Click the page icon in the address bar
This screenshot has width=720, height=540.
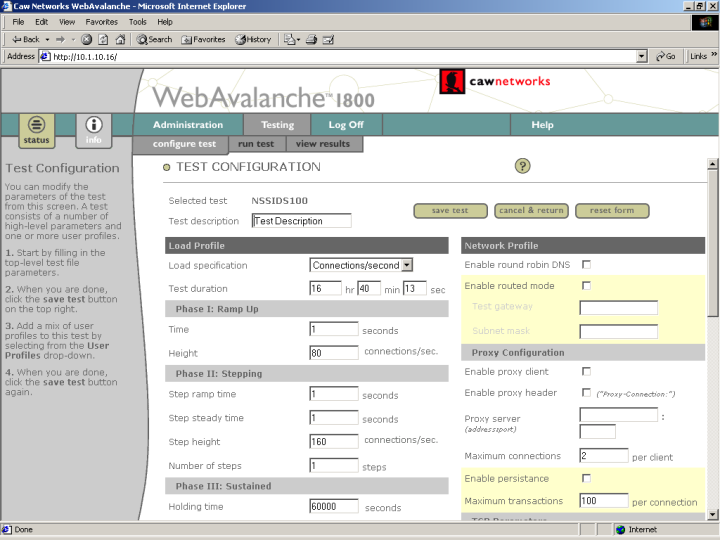(x=45, y=56)
